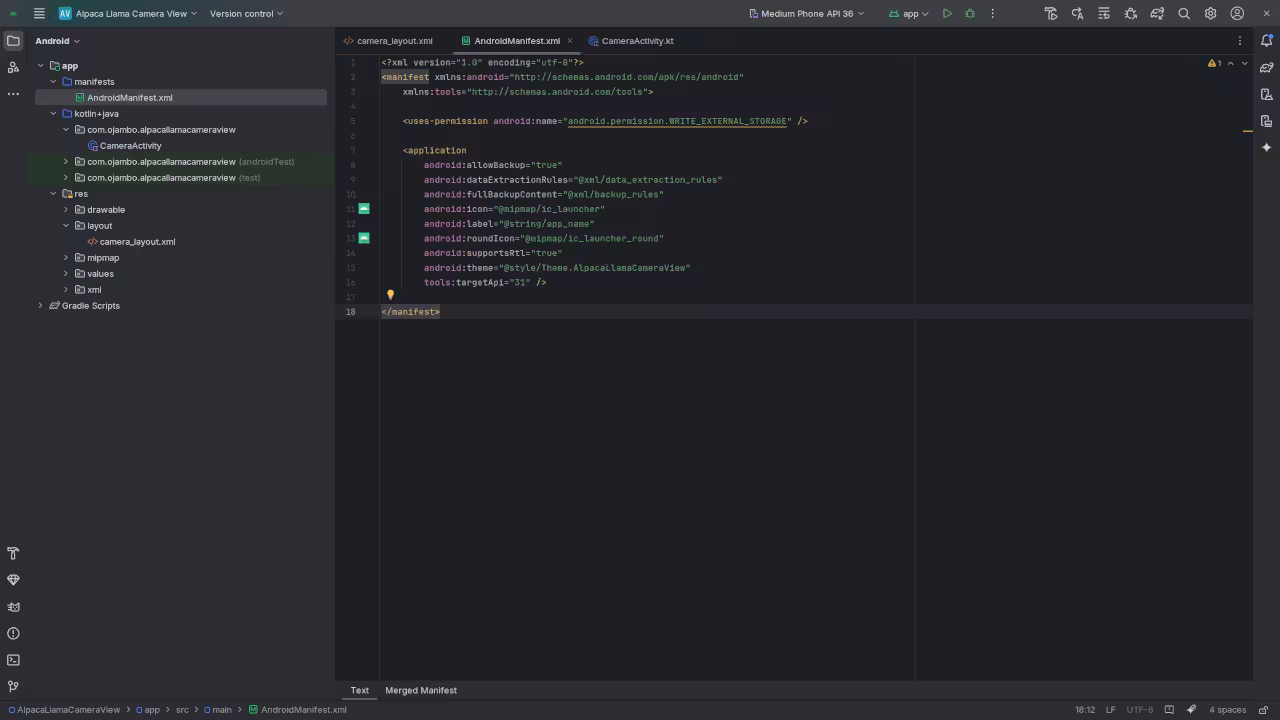Open the account profile icon
This screenshot has width=1280, height=720.
pos(1237,14)
